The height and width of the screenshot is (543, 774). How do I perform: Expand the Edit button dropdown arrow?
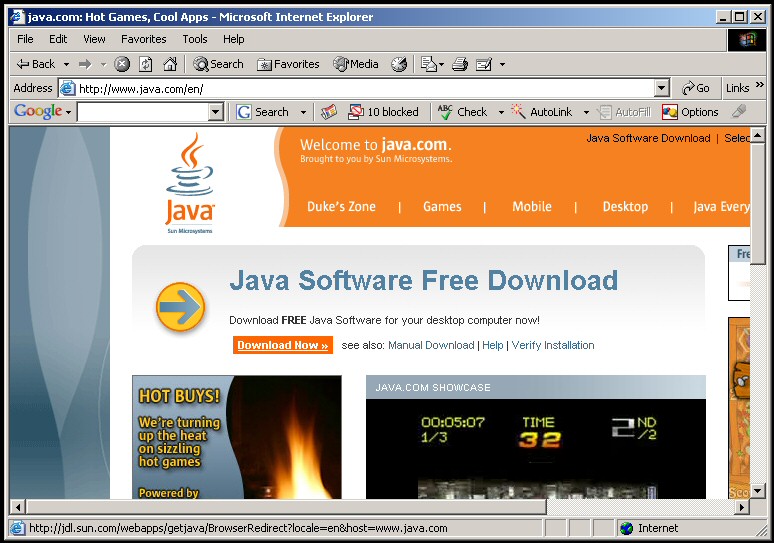pyautogui.click(x=502, y=65)
